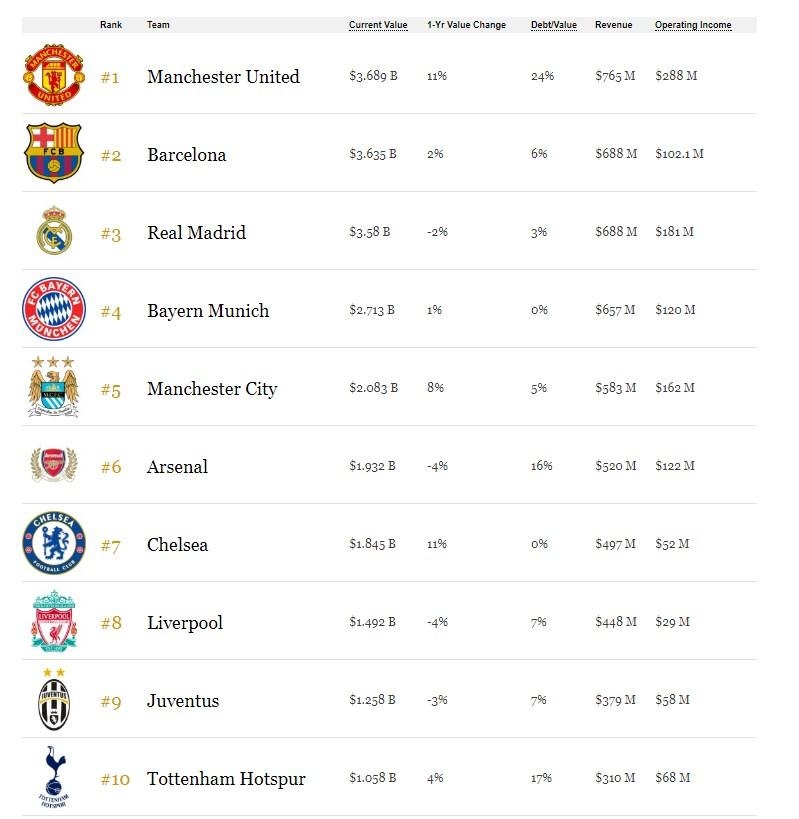Click the Chelsea blue lion crest

[54, 544]
